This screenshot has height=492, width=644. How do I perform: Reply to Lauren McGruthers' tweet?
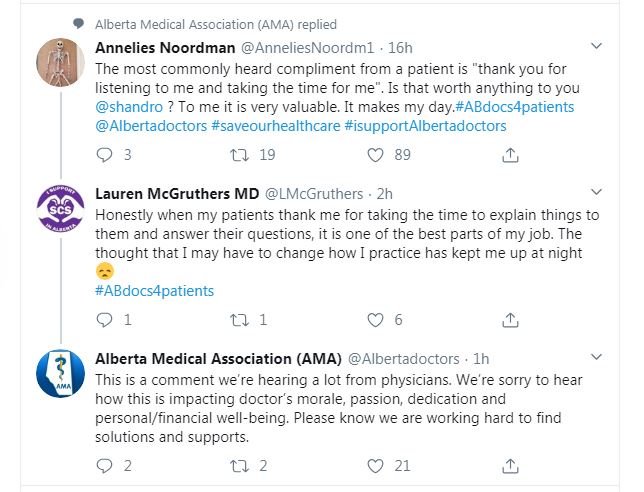[x=104, y=320]
